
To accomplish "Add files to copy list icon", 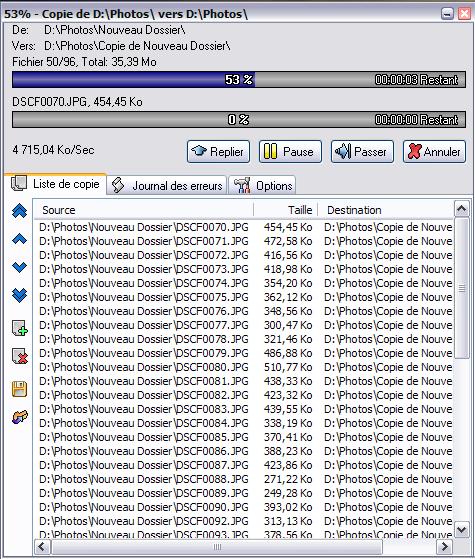I will (20, 328).
